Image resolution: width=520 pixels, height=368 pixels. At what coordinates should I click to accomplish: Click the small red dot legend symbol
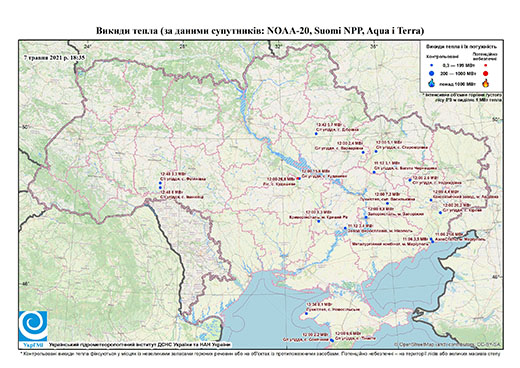pos(485,65)
